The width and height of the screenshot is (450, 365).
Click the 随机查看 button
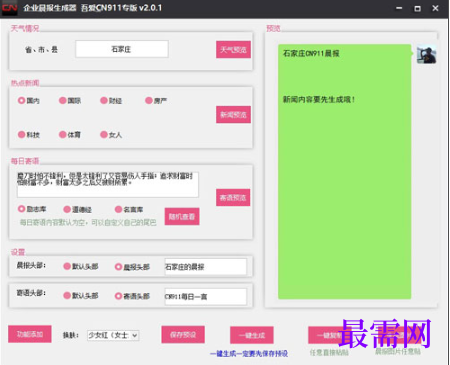coord(182,217)
